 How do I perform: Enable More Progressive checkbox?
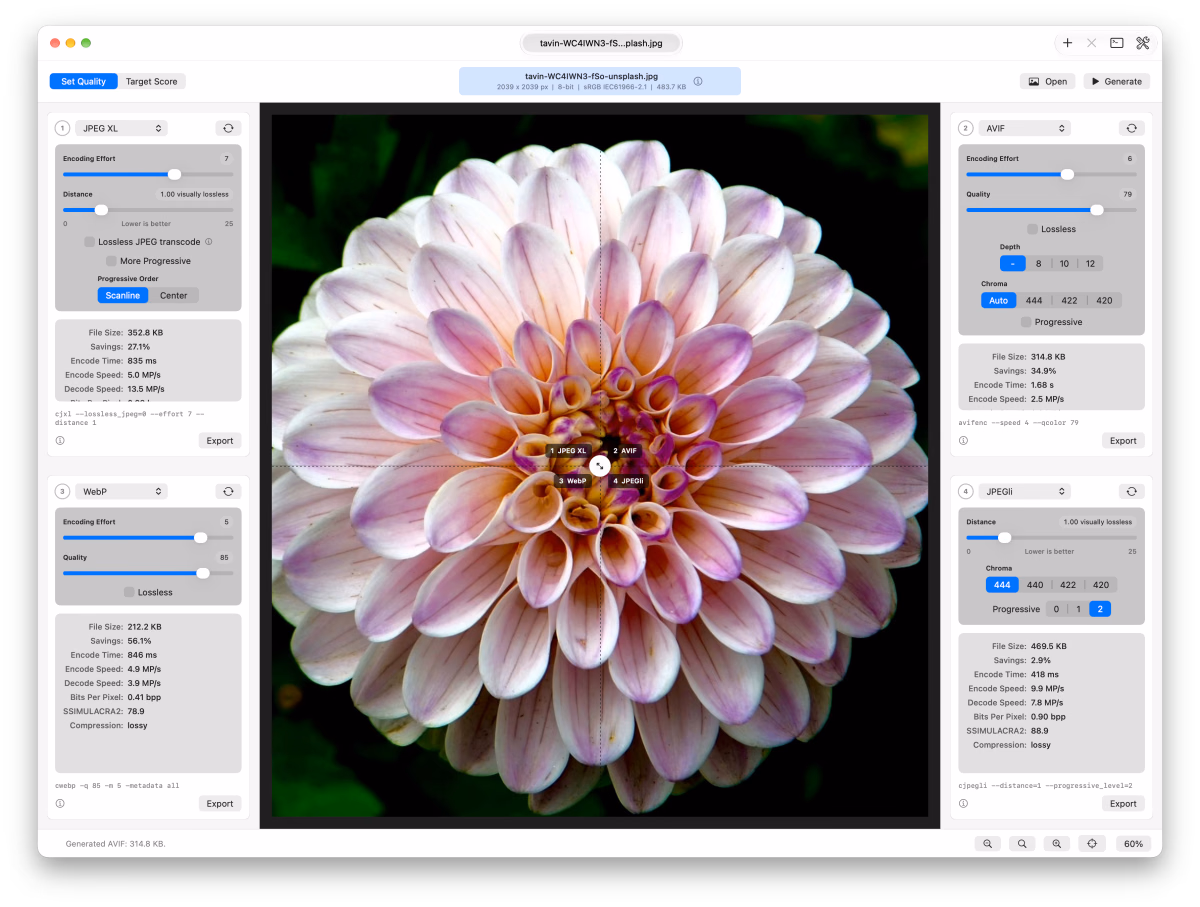[112, 261]
